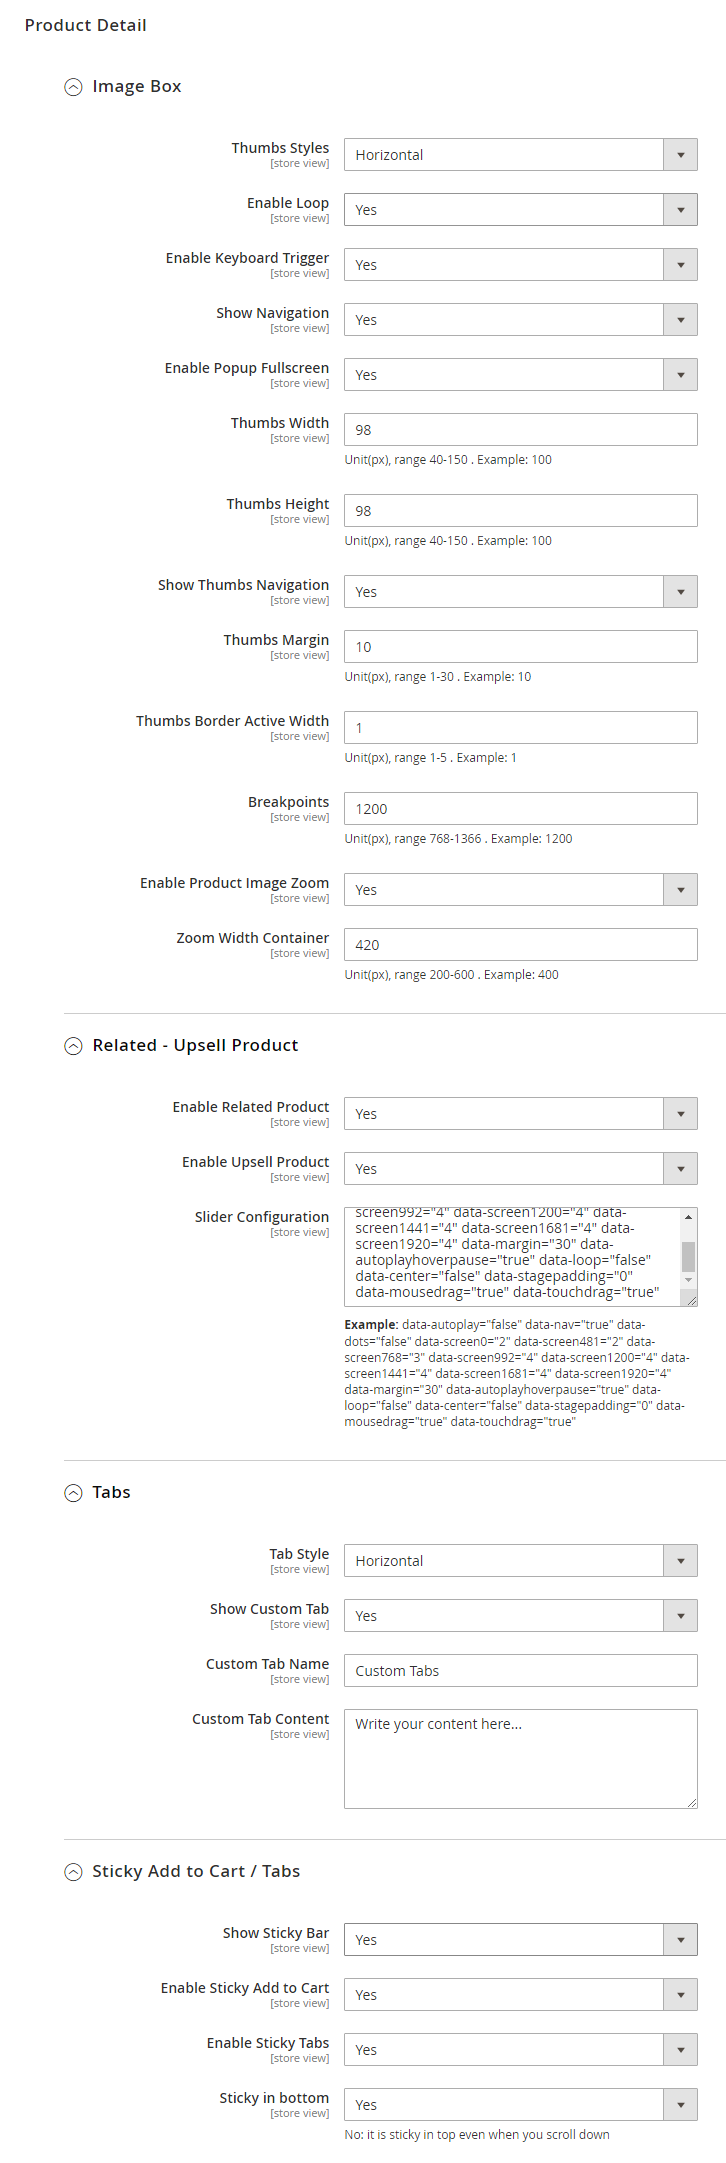Open Enable Product Image Zoom dropdown arrow
726x2163 pixels.
680,890
